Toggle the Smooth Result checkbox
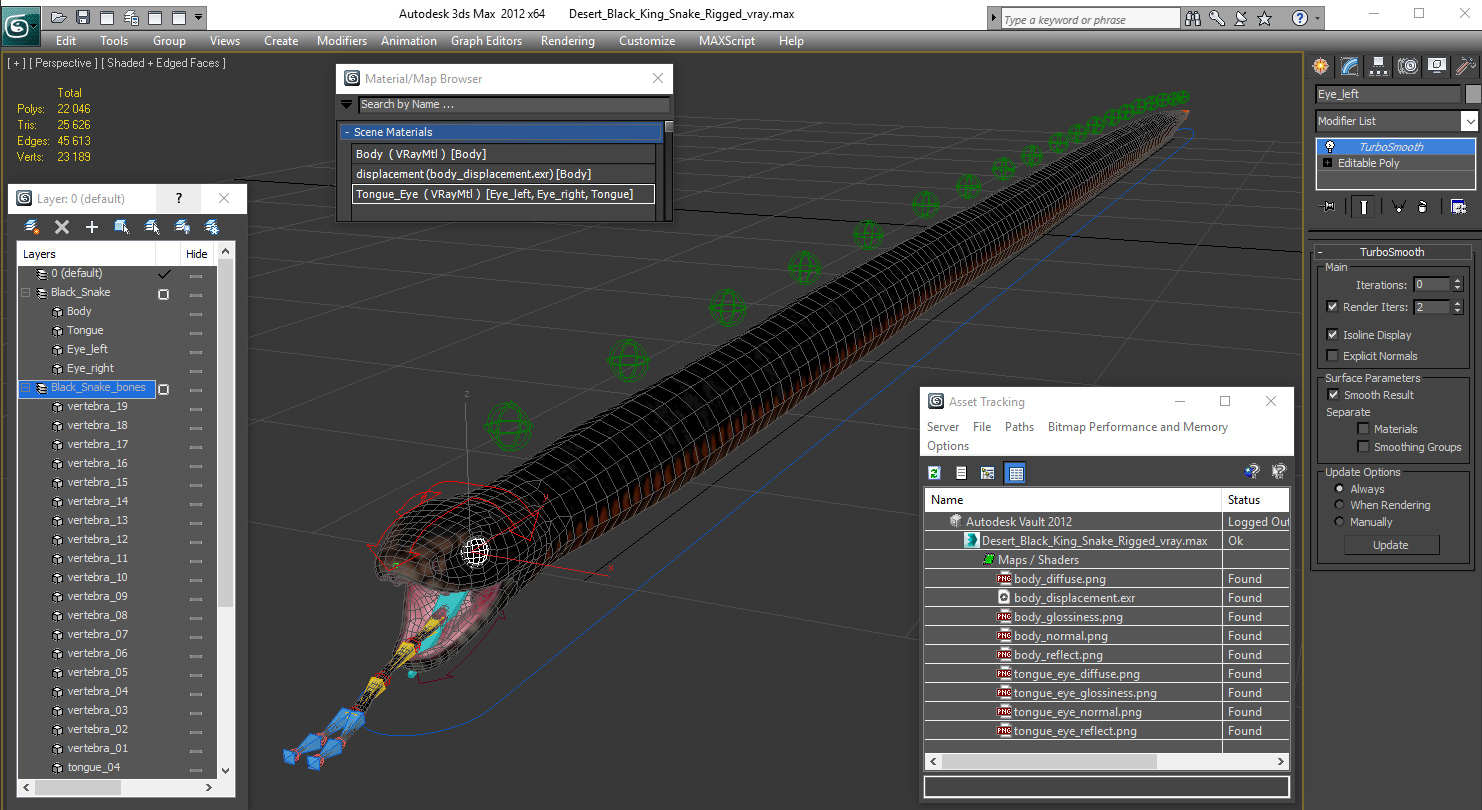This screenshot has width=1482, height=810. coord(1332,395)
